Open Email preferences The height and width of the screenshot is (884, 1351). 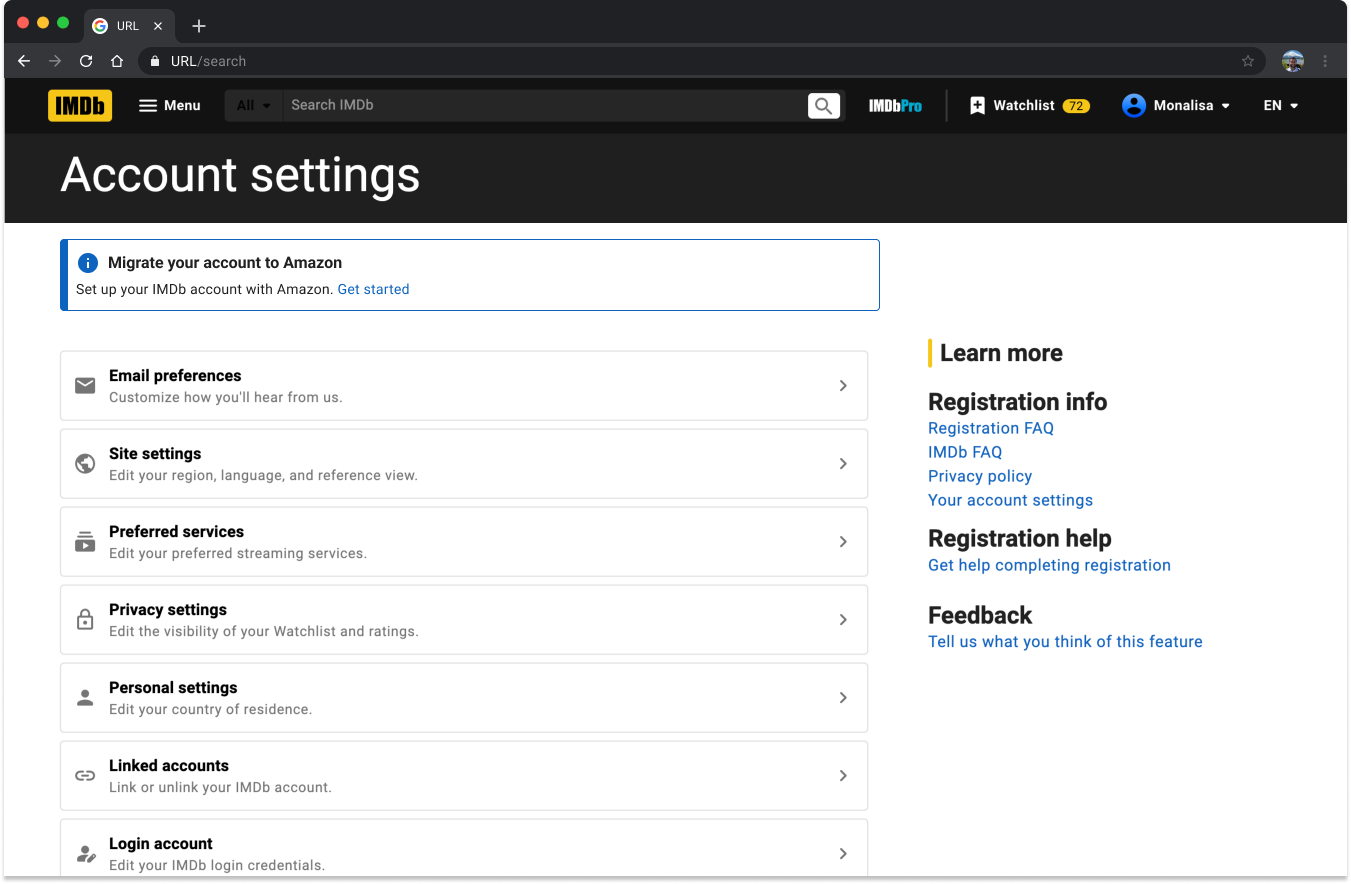point(464,385)
